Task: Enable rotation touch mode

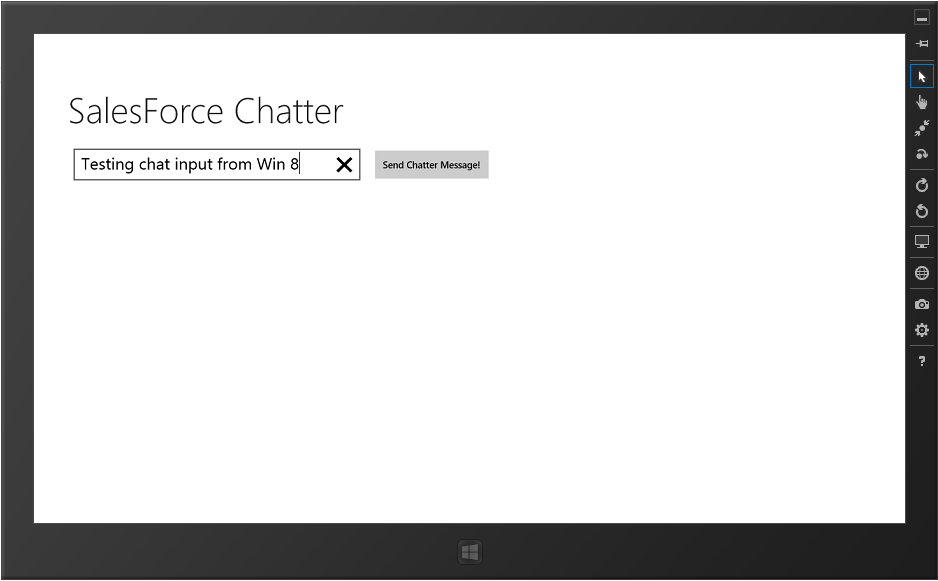Action: (922, 154)
